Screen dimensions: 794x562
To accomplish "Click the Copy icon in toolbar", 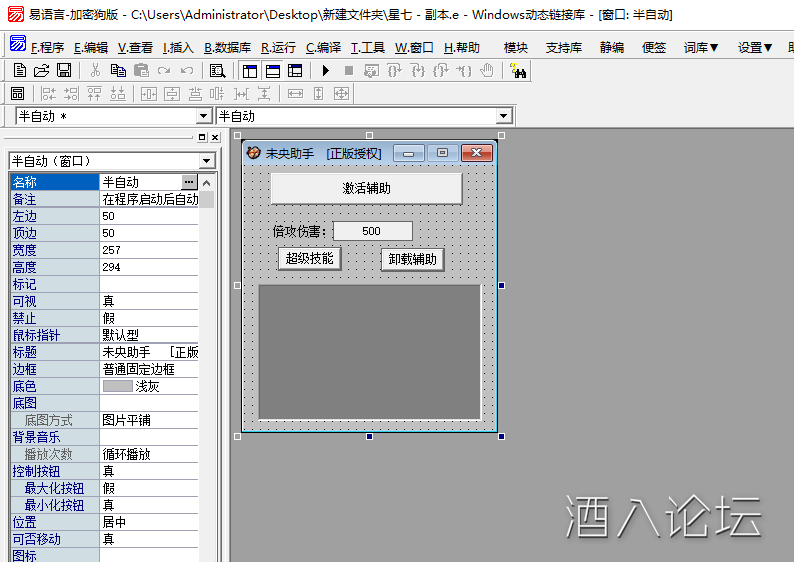I will (118, 70).
